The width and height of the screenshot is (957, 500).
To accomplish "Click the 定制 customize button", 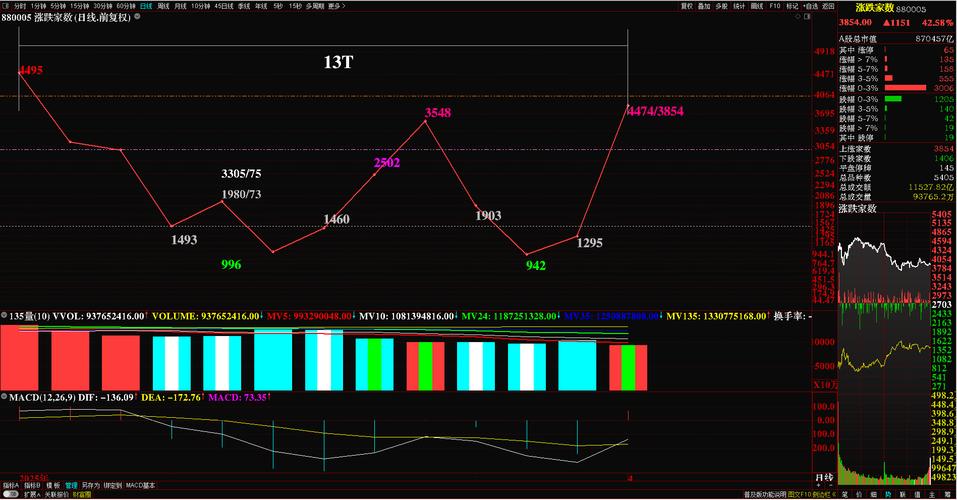I will (113, 485).
